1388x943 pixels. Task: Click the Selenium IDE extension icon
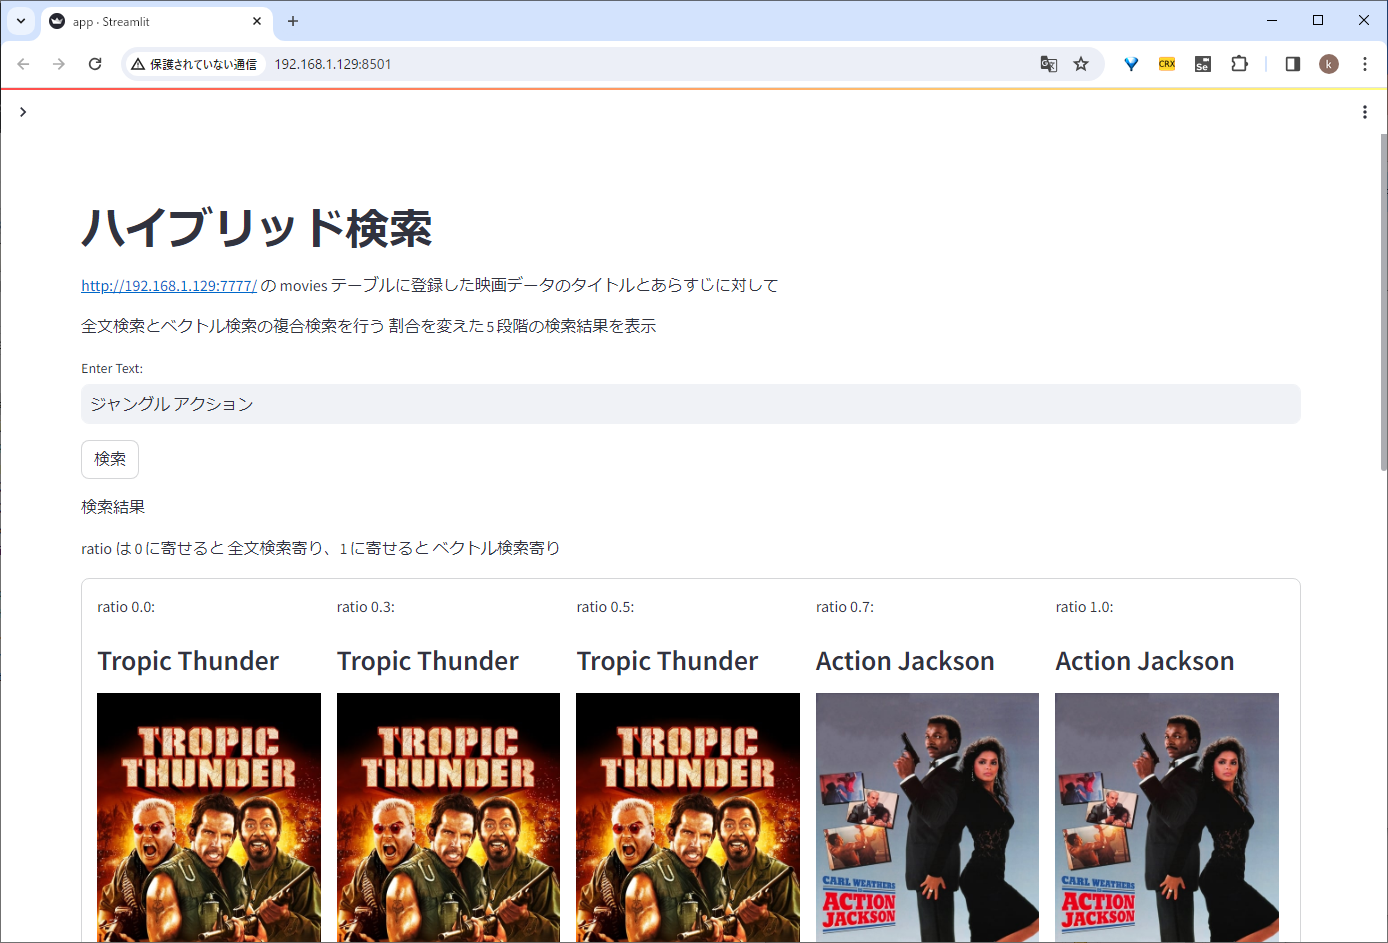pos(1203,64)
